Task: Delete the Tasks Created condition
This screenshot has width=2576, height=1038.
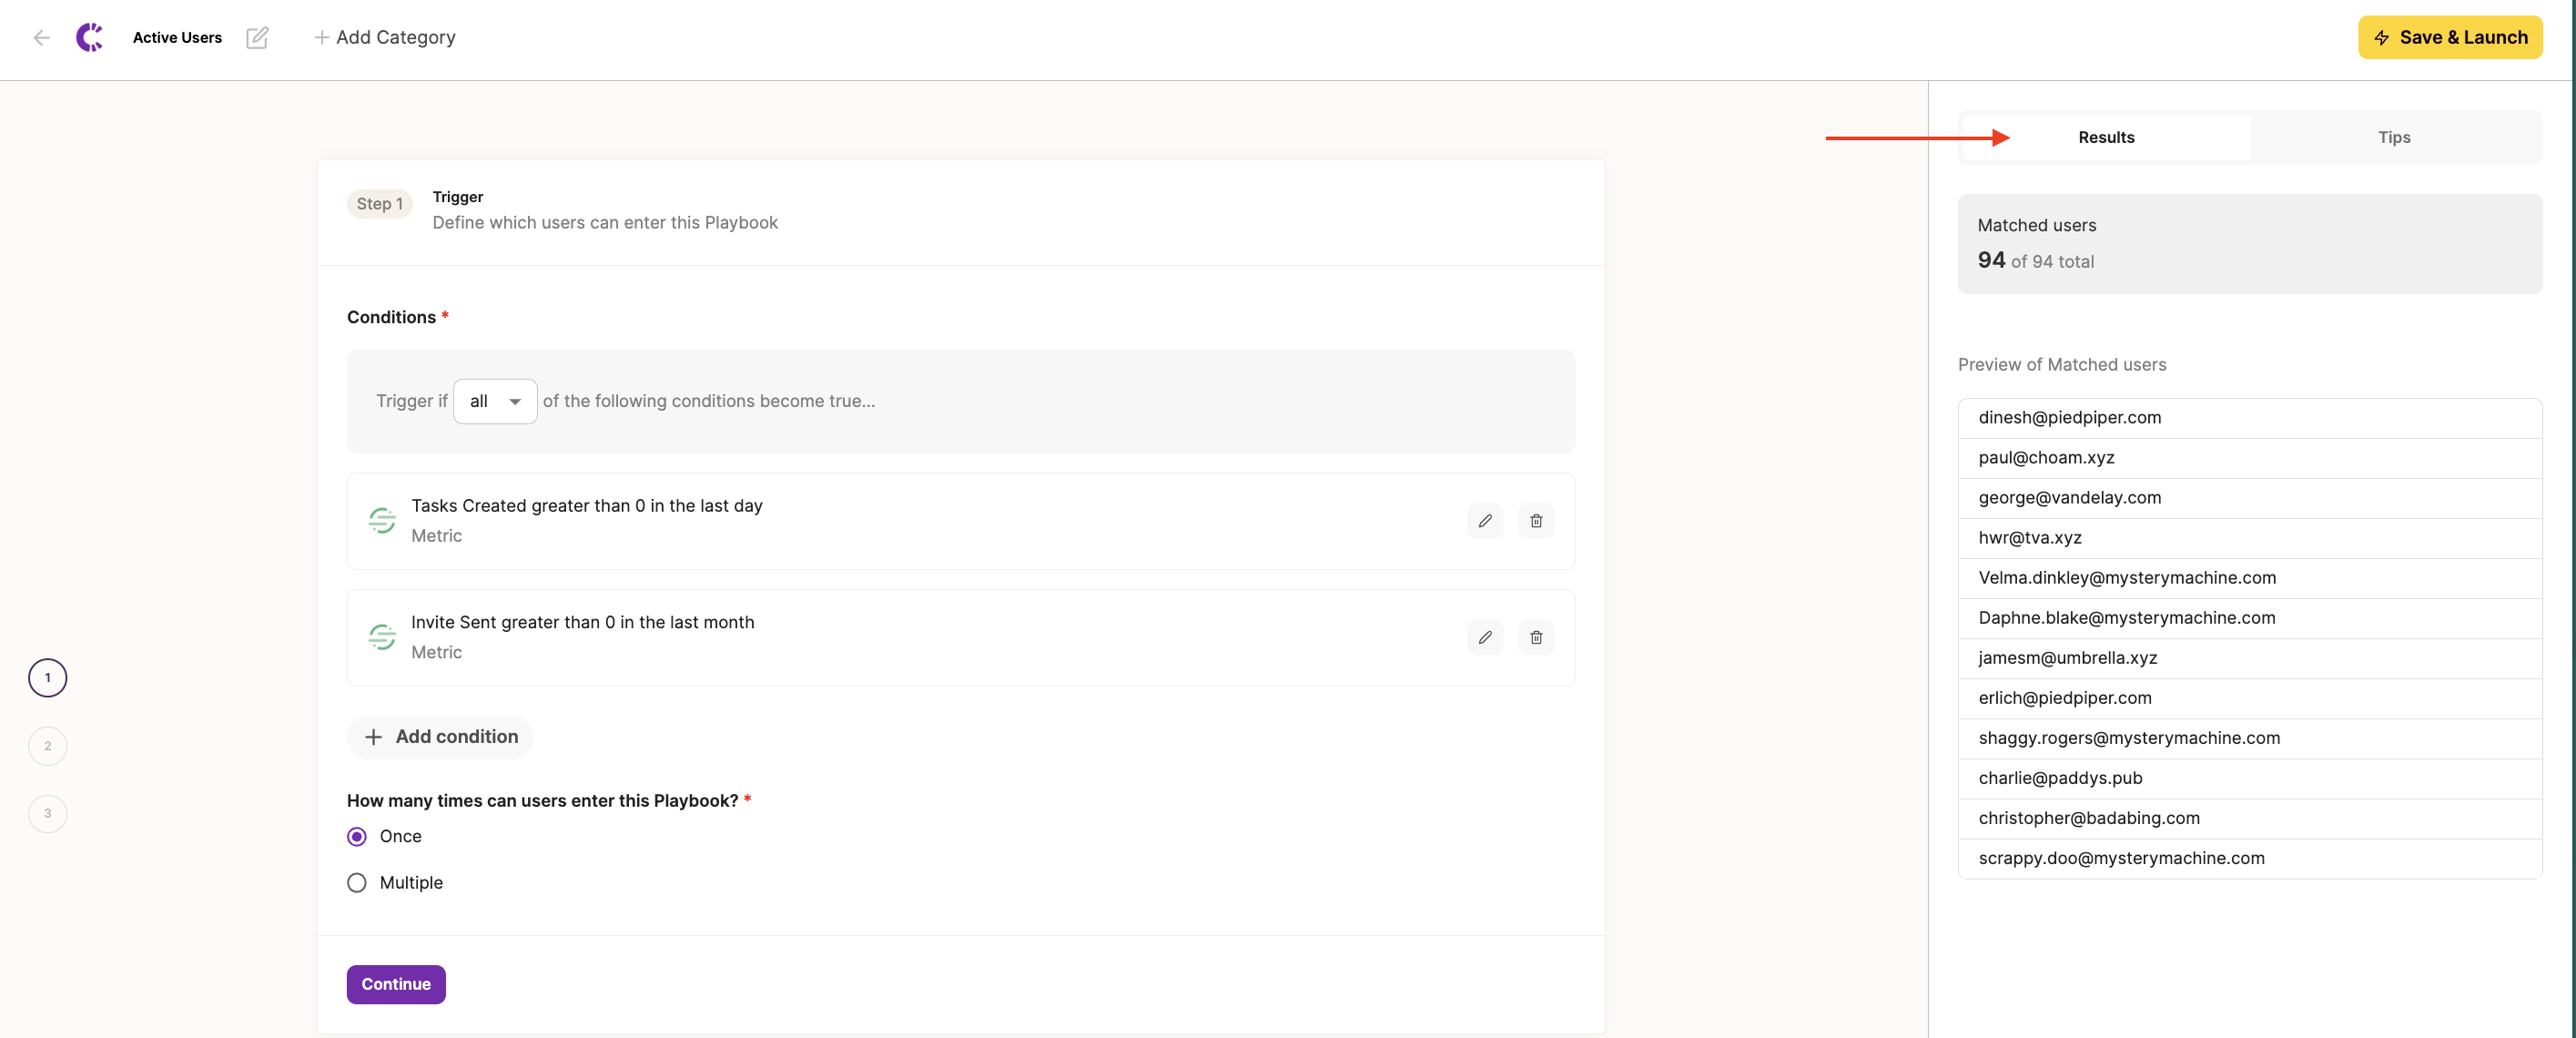Action: click(x=1536, y=521)
